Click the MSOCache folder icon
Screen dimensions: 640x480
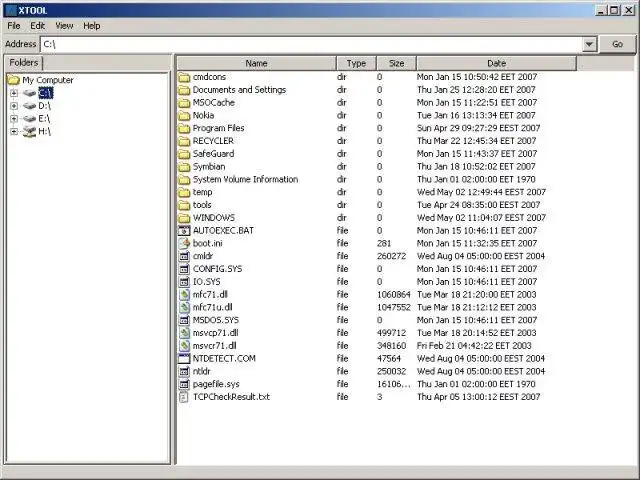[x=184, y=102]
